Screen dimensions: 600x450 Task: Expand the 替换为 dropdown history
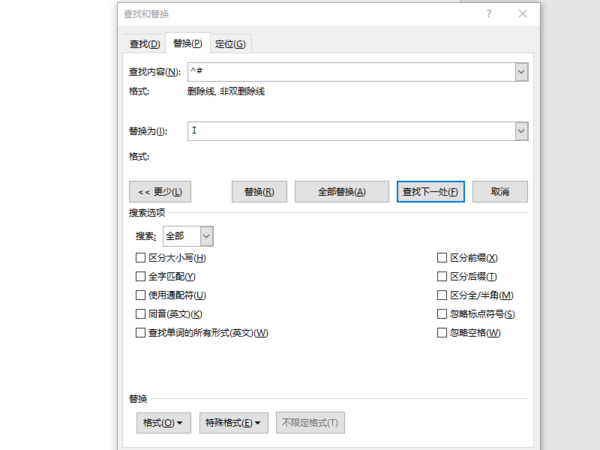coord(521,131)
